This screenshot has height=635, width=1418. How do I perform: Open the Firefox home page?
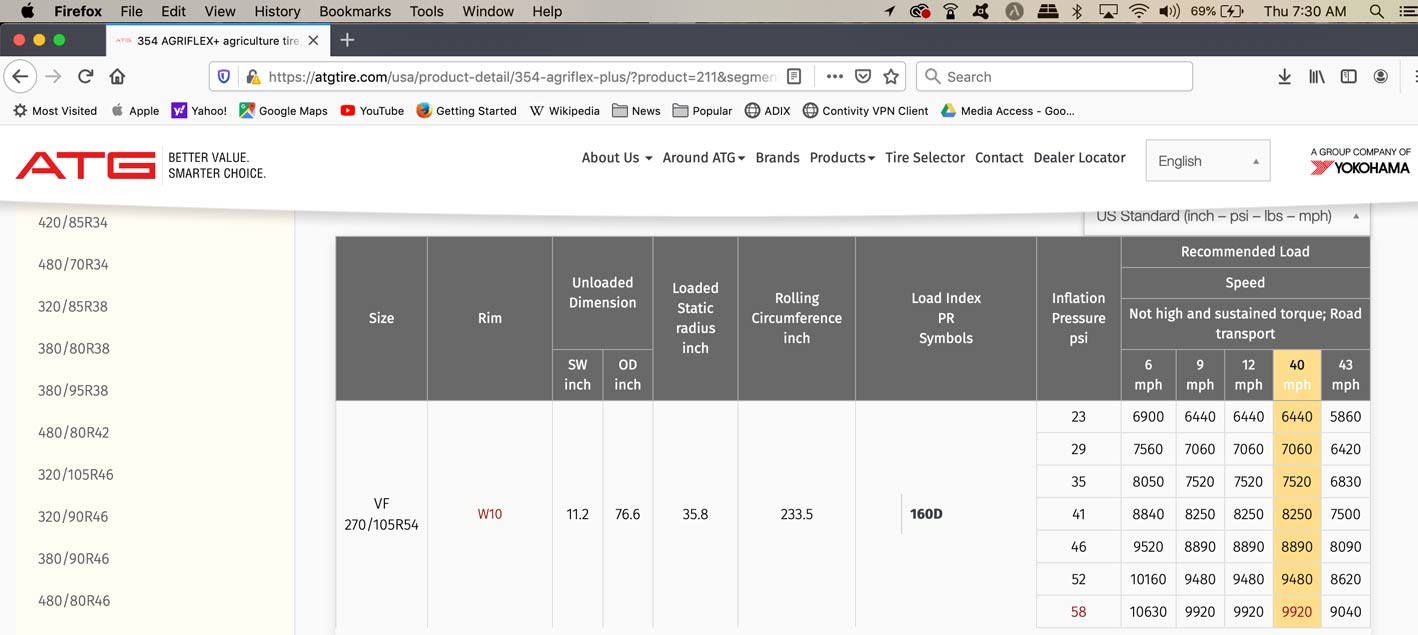click(117, 77)
